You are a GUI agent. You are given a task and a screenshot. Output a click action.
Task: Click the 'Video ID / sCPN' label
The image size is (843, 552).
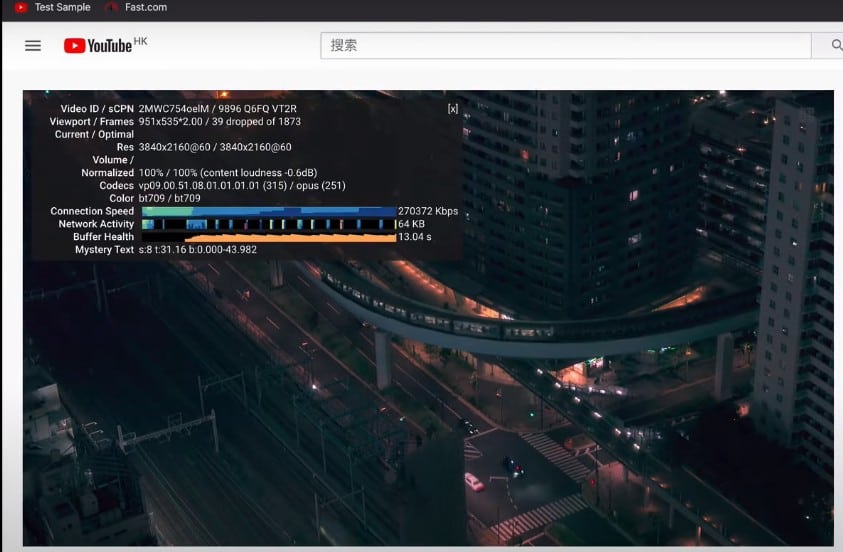pos(97,109)
